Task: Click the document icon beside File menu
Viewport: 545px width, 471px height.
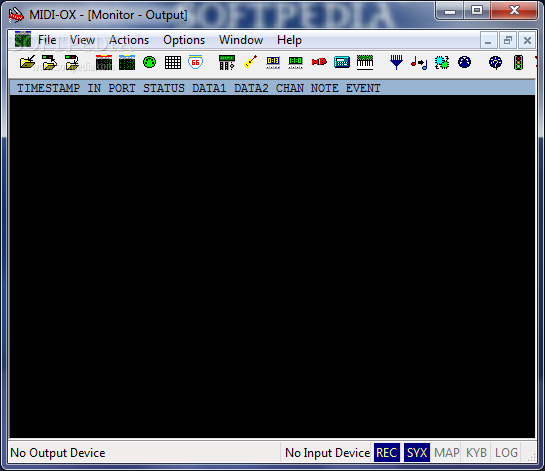Action: (23, 39)
